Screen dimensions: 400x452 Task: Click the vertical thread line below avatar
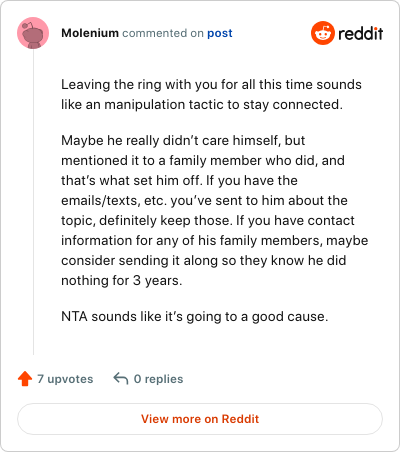click(x=33, y=202)
